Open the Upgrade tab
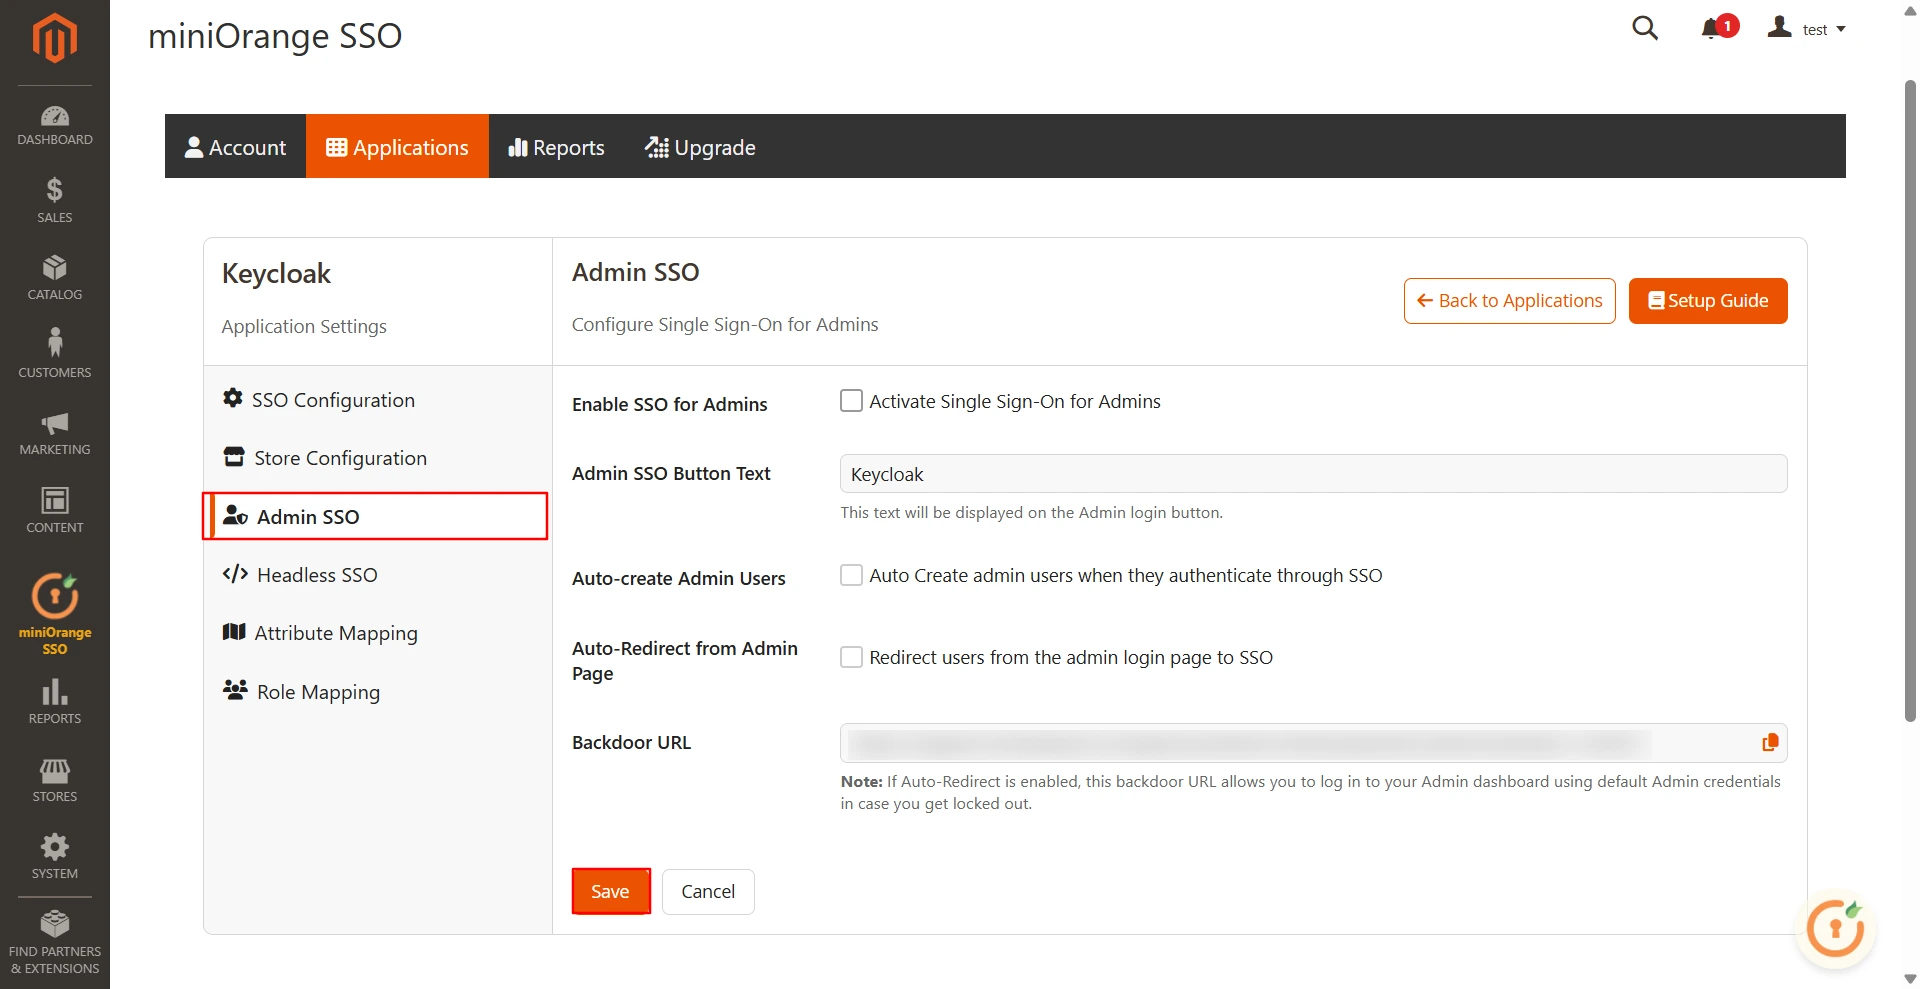 pyautogui.click(x=700, y=147)
